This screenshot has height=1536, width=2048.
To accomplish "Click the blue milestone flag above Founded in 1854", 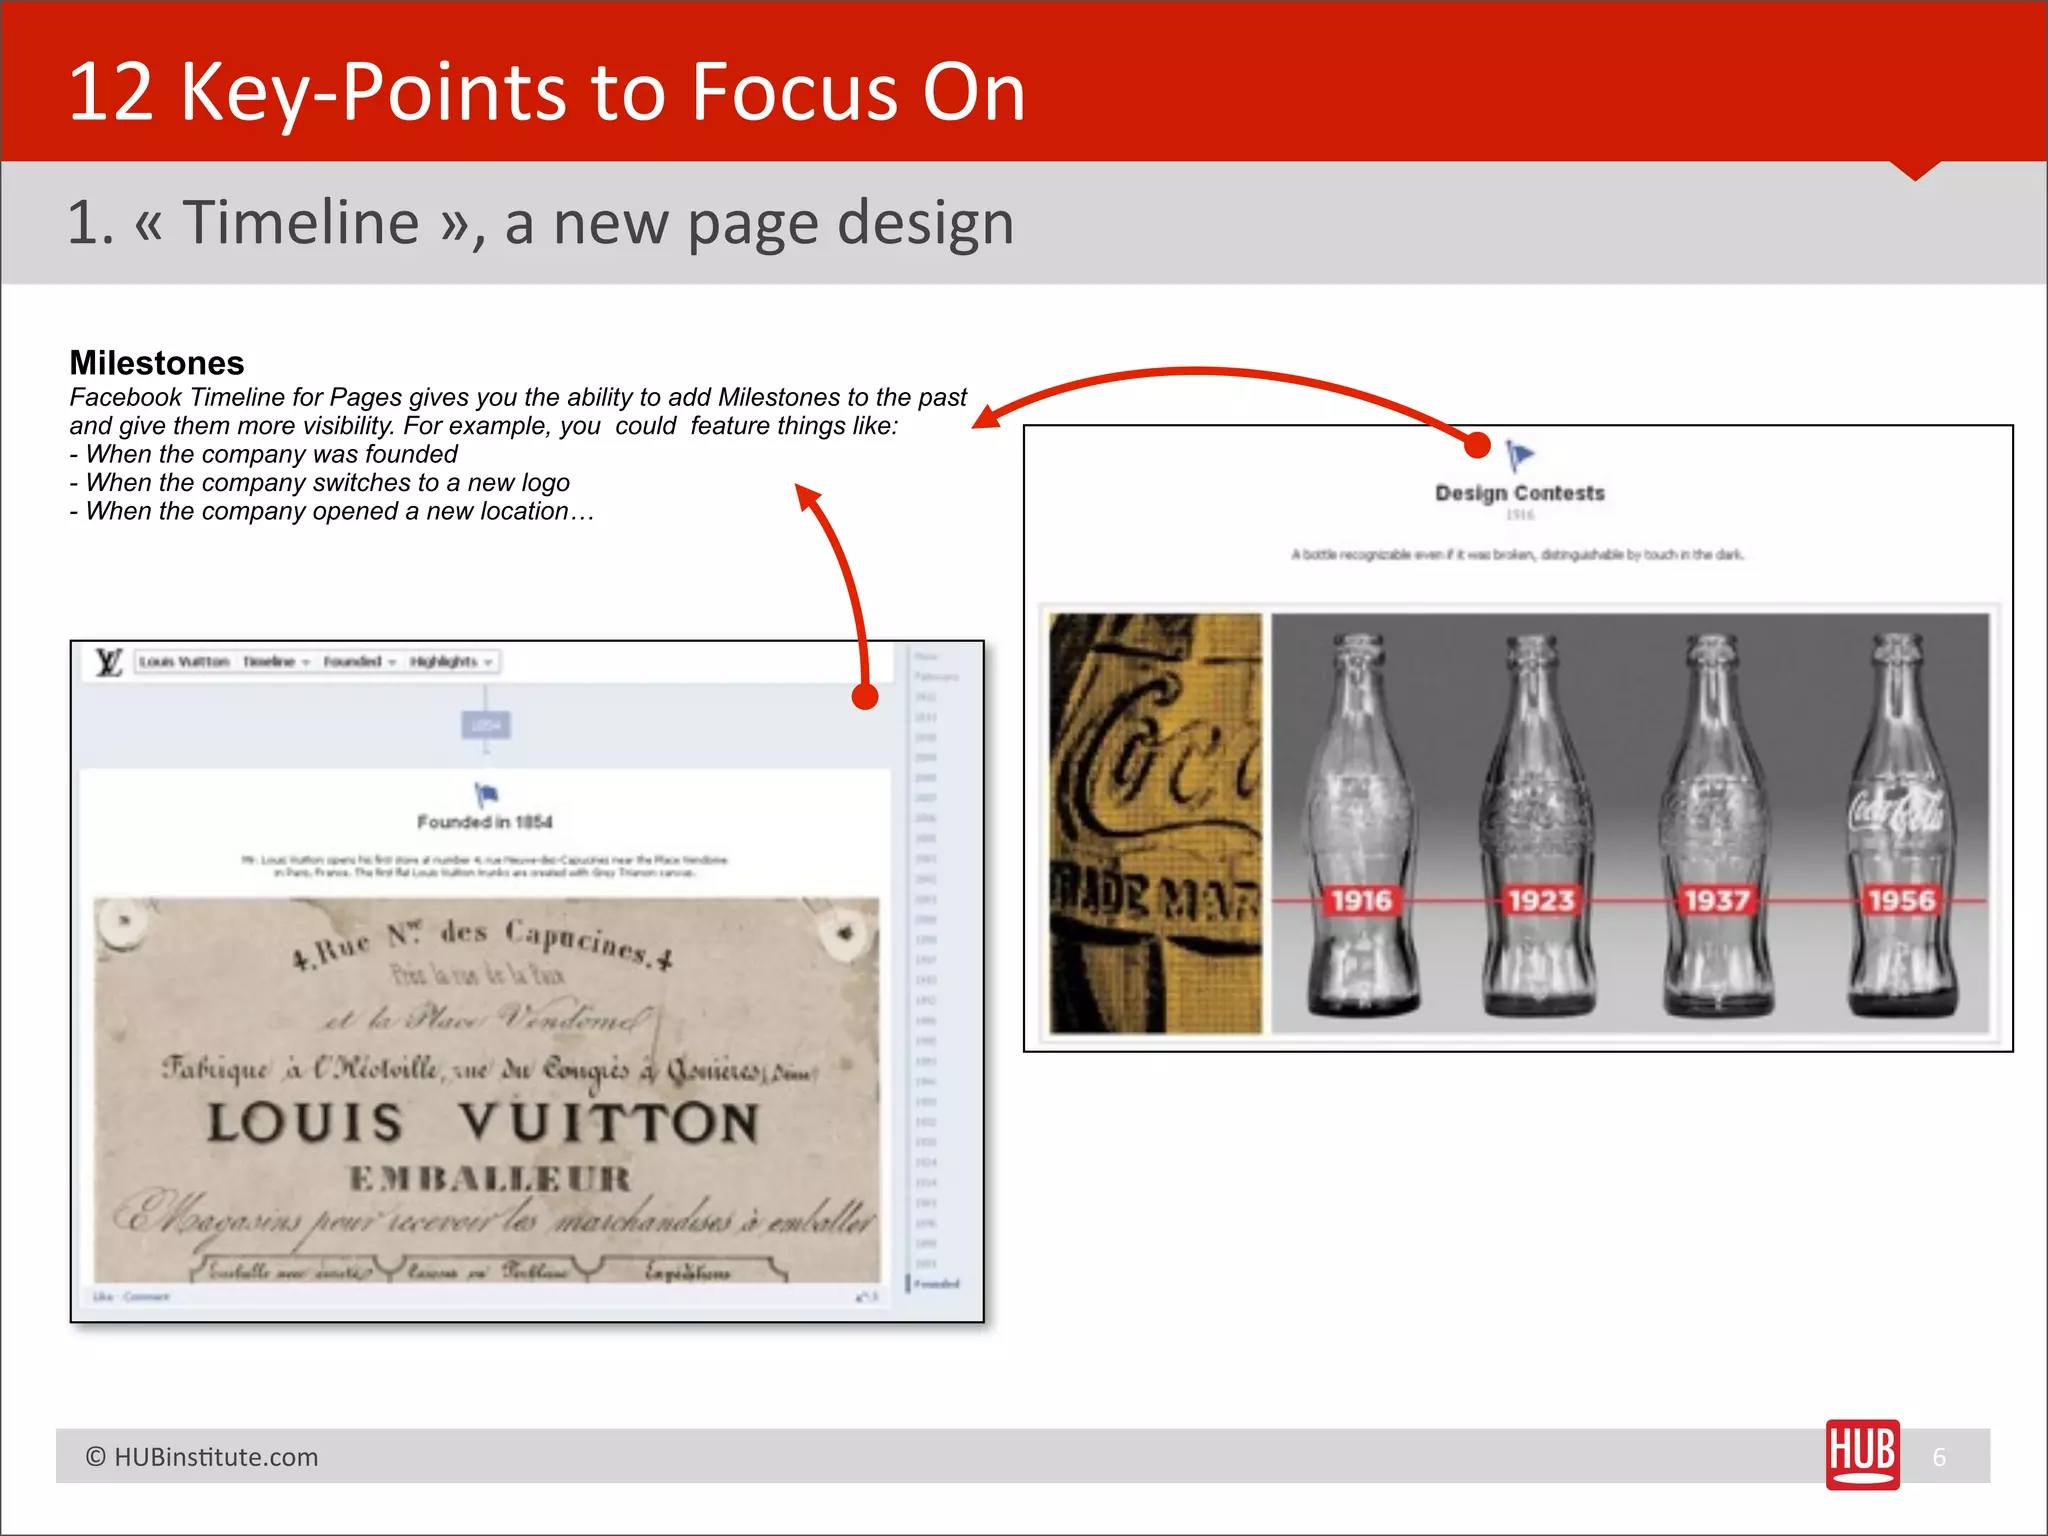I will pyautogui.click(x=486, y=795).
